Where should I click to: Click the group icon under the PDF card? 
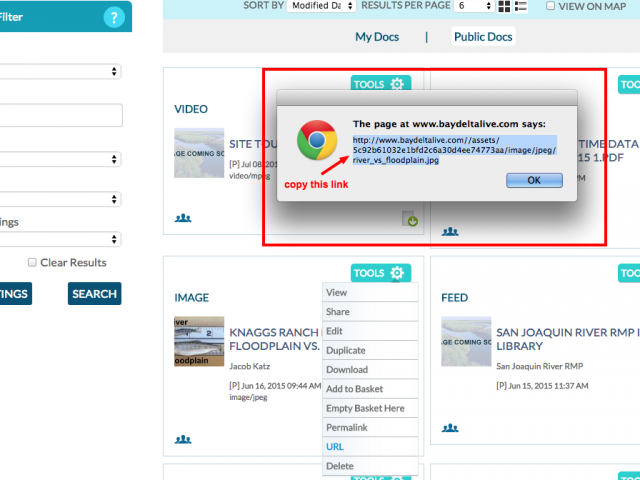(x=450, y=232)
